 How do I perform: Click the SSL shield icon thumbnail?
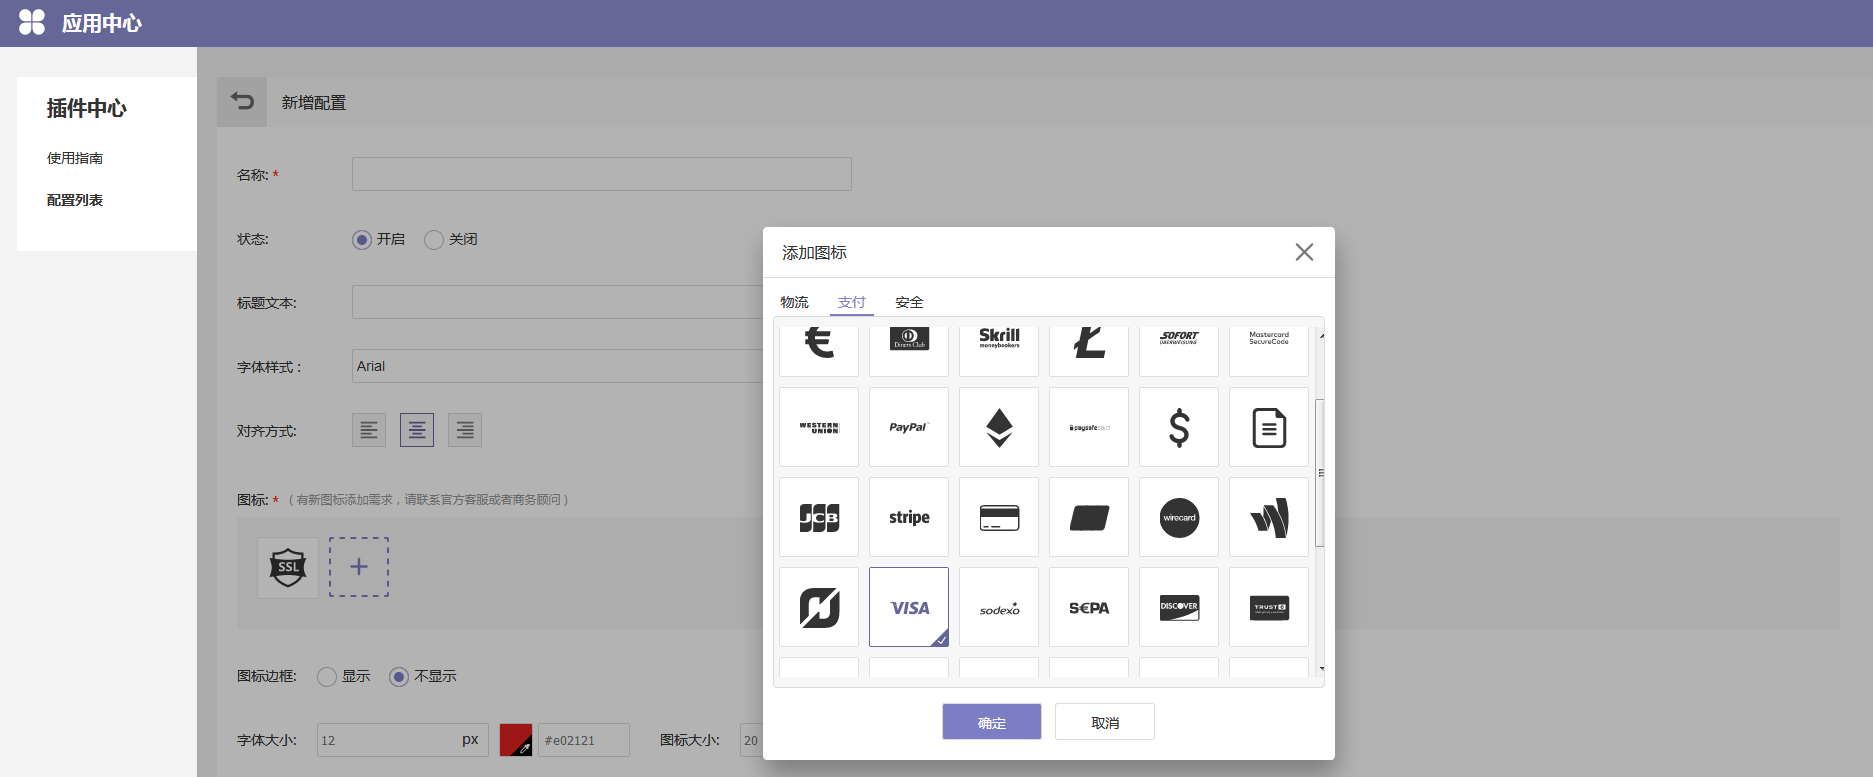pos(288,567)
